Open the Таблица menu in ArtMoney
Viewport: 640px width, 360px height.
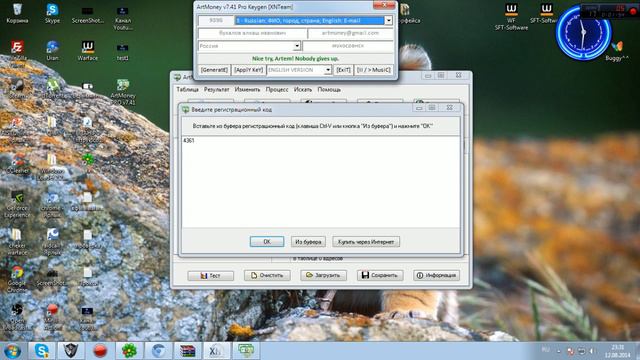pos(187,89)
